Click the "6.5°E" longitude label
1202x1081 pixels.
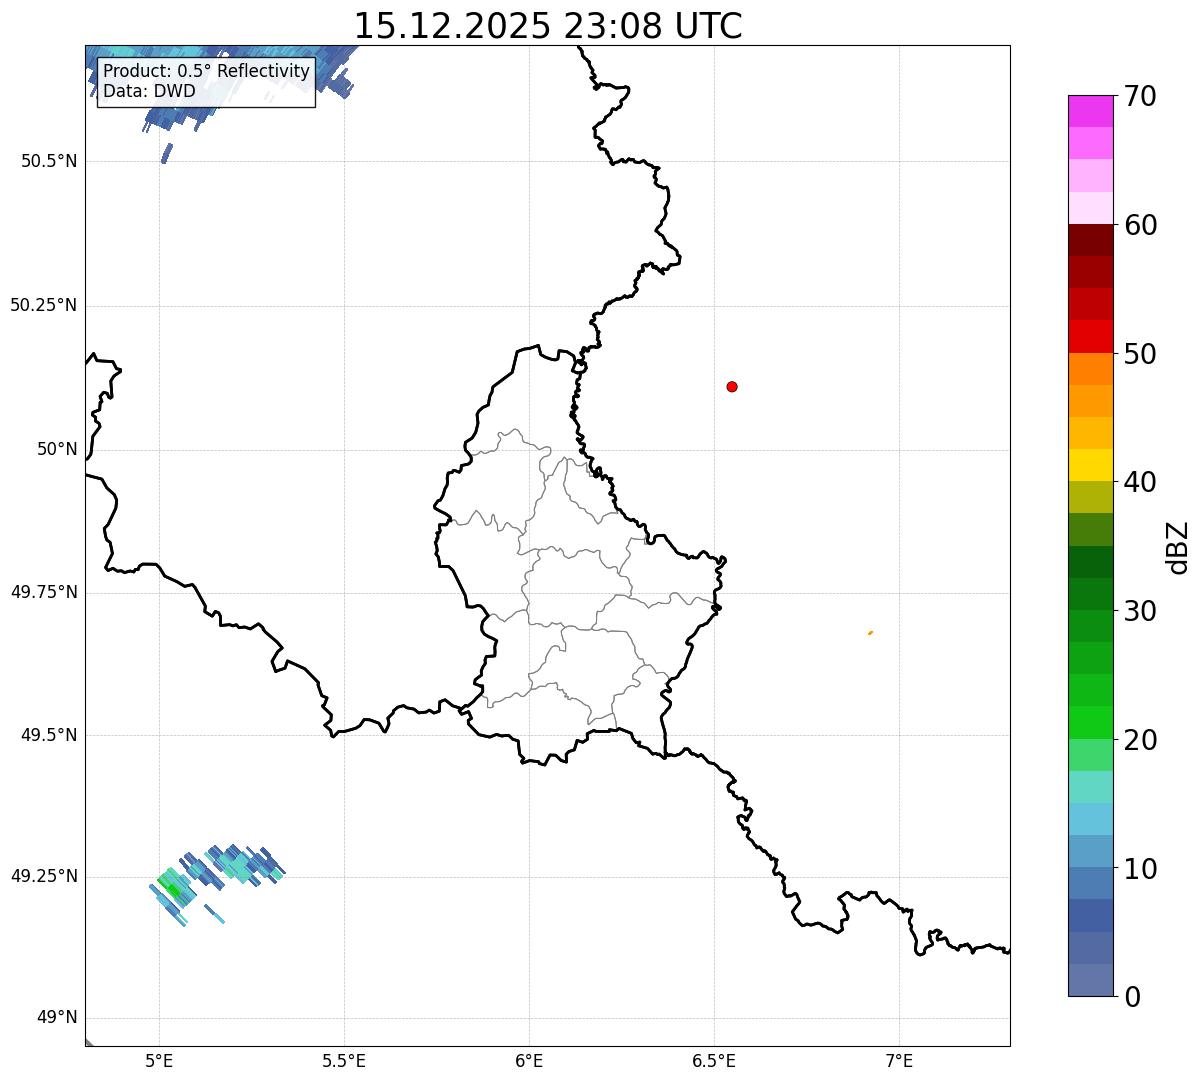coord(714,1061)
